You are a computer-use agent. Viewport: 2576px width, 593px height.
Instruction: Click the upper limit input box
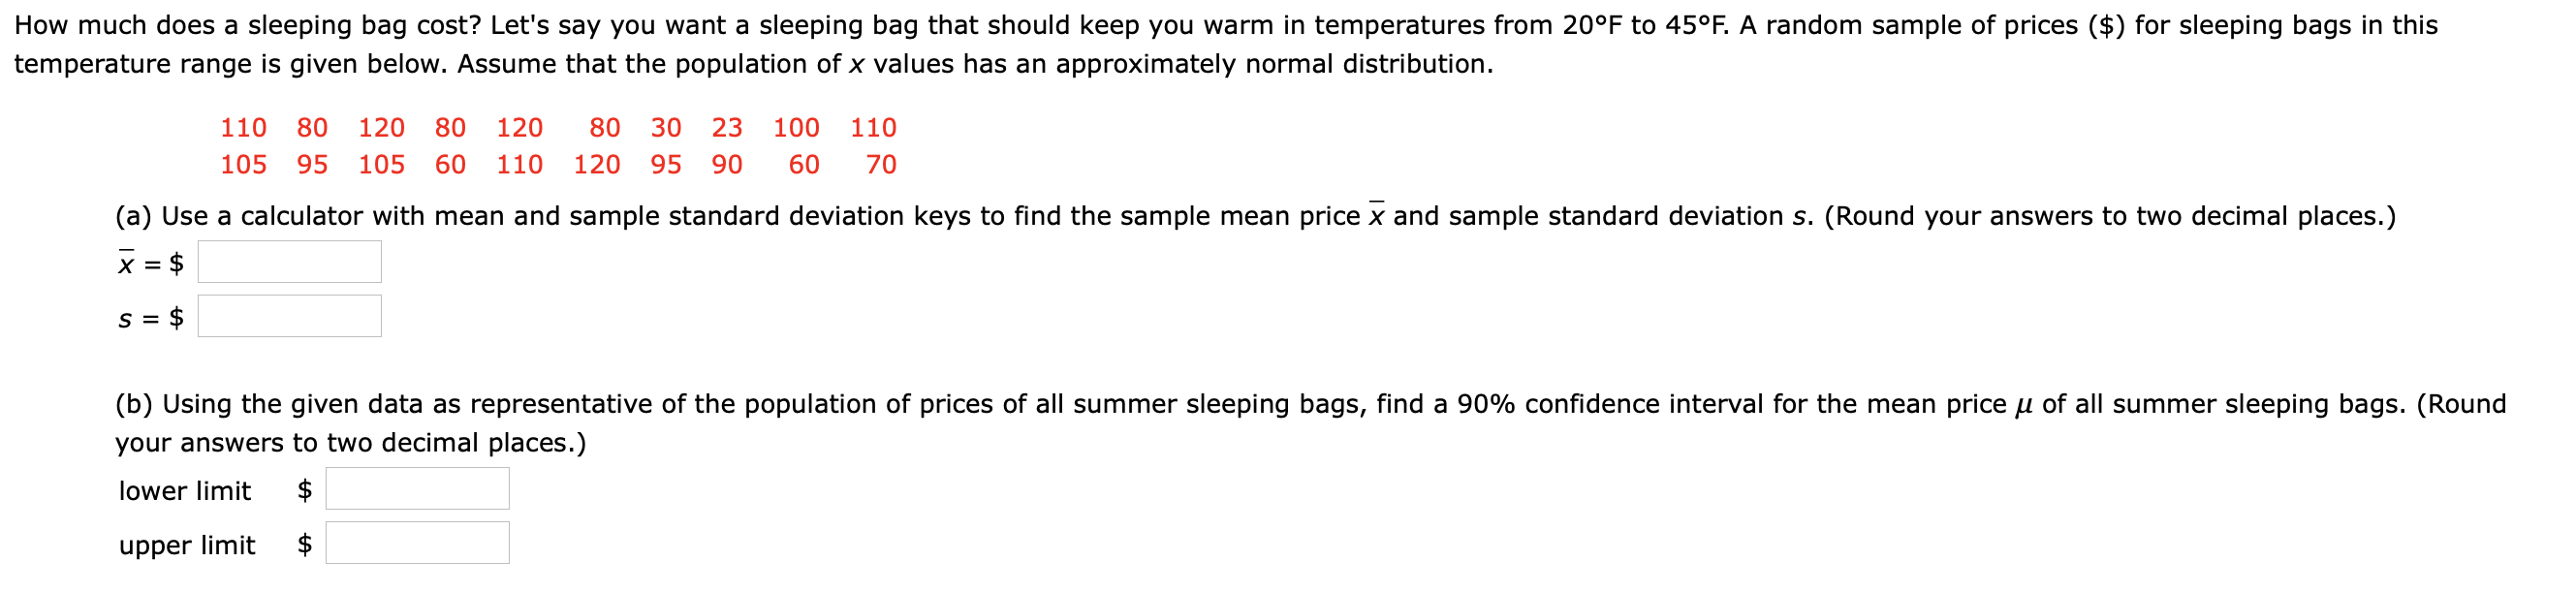tap(416, 545)
